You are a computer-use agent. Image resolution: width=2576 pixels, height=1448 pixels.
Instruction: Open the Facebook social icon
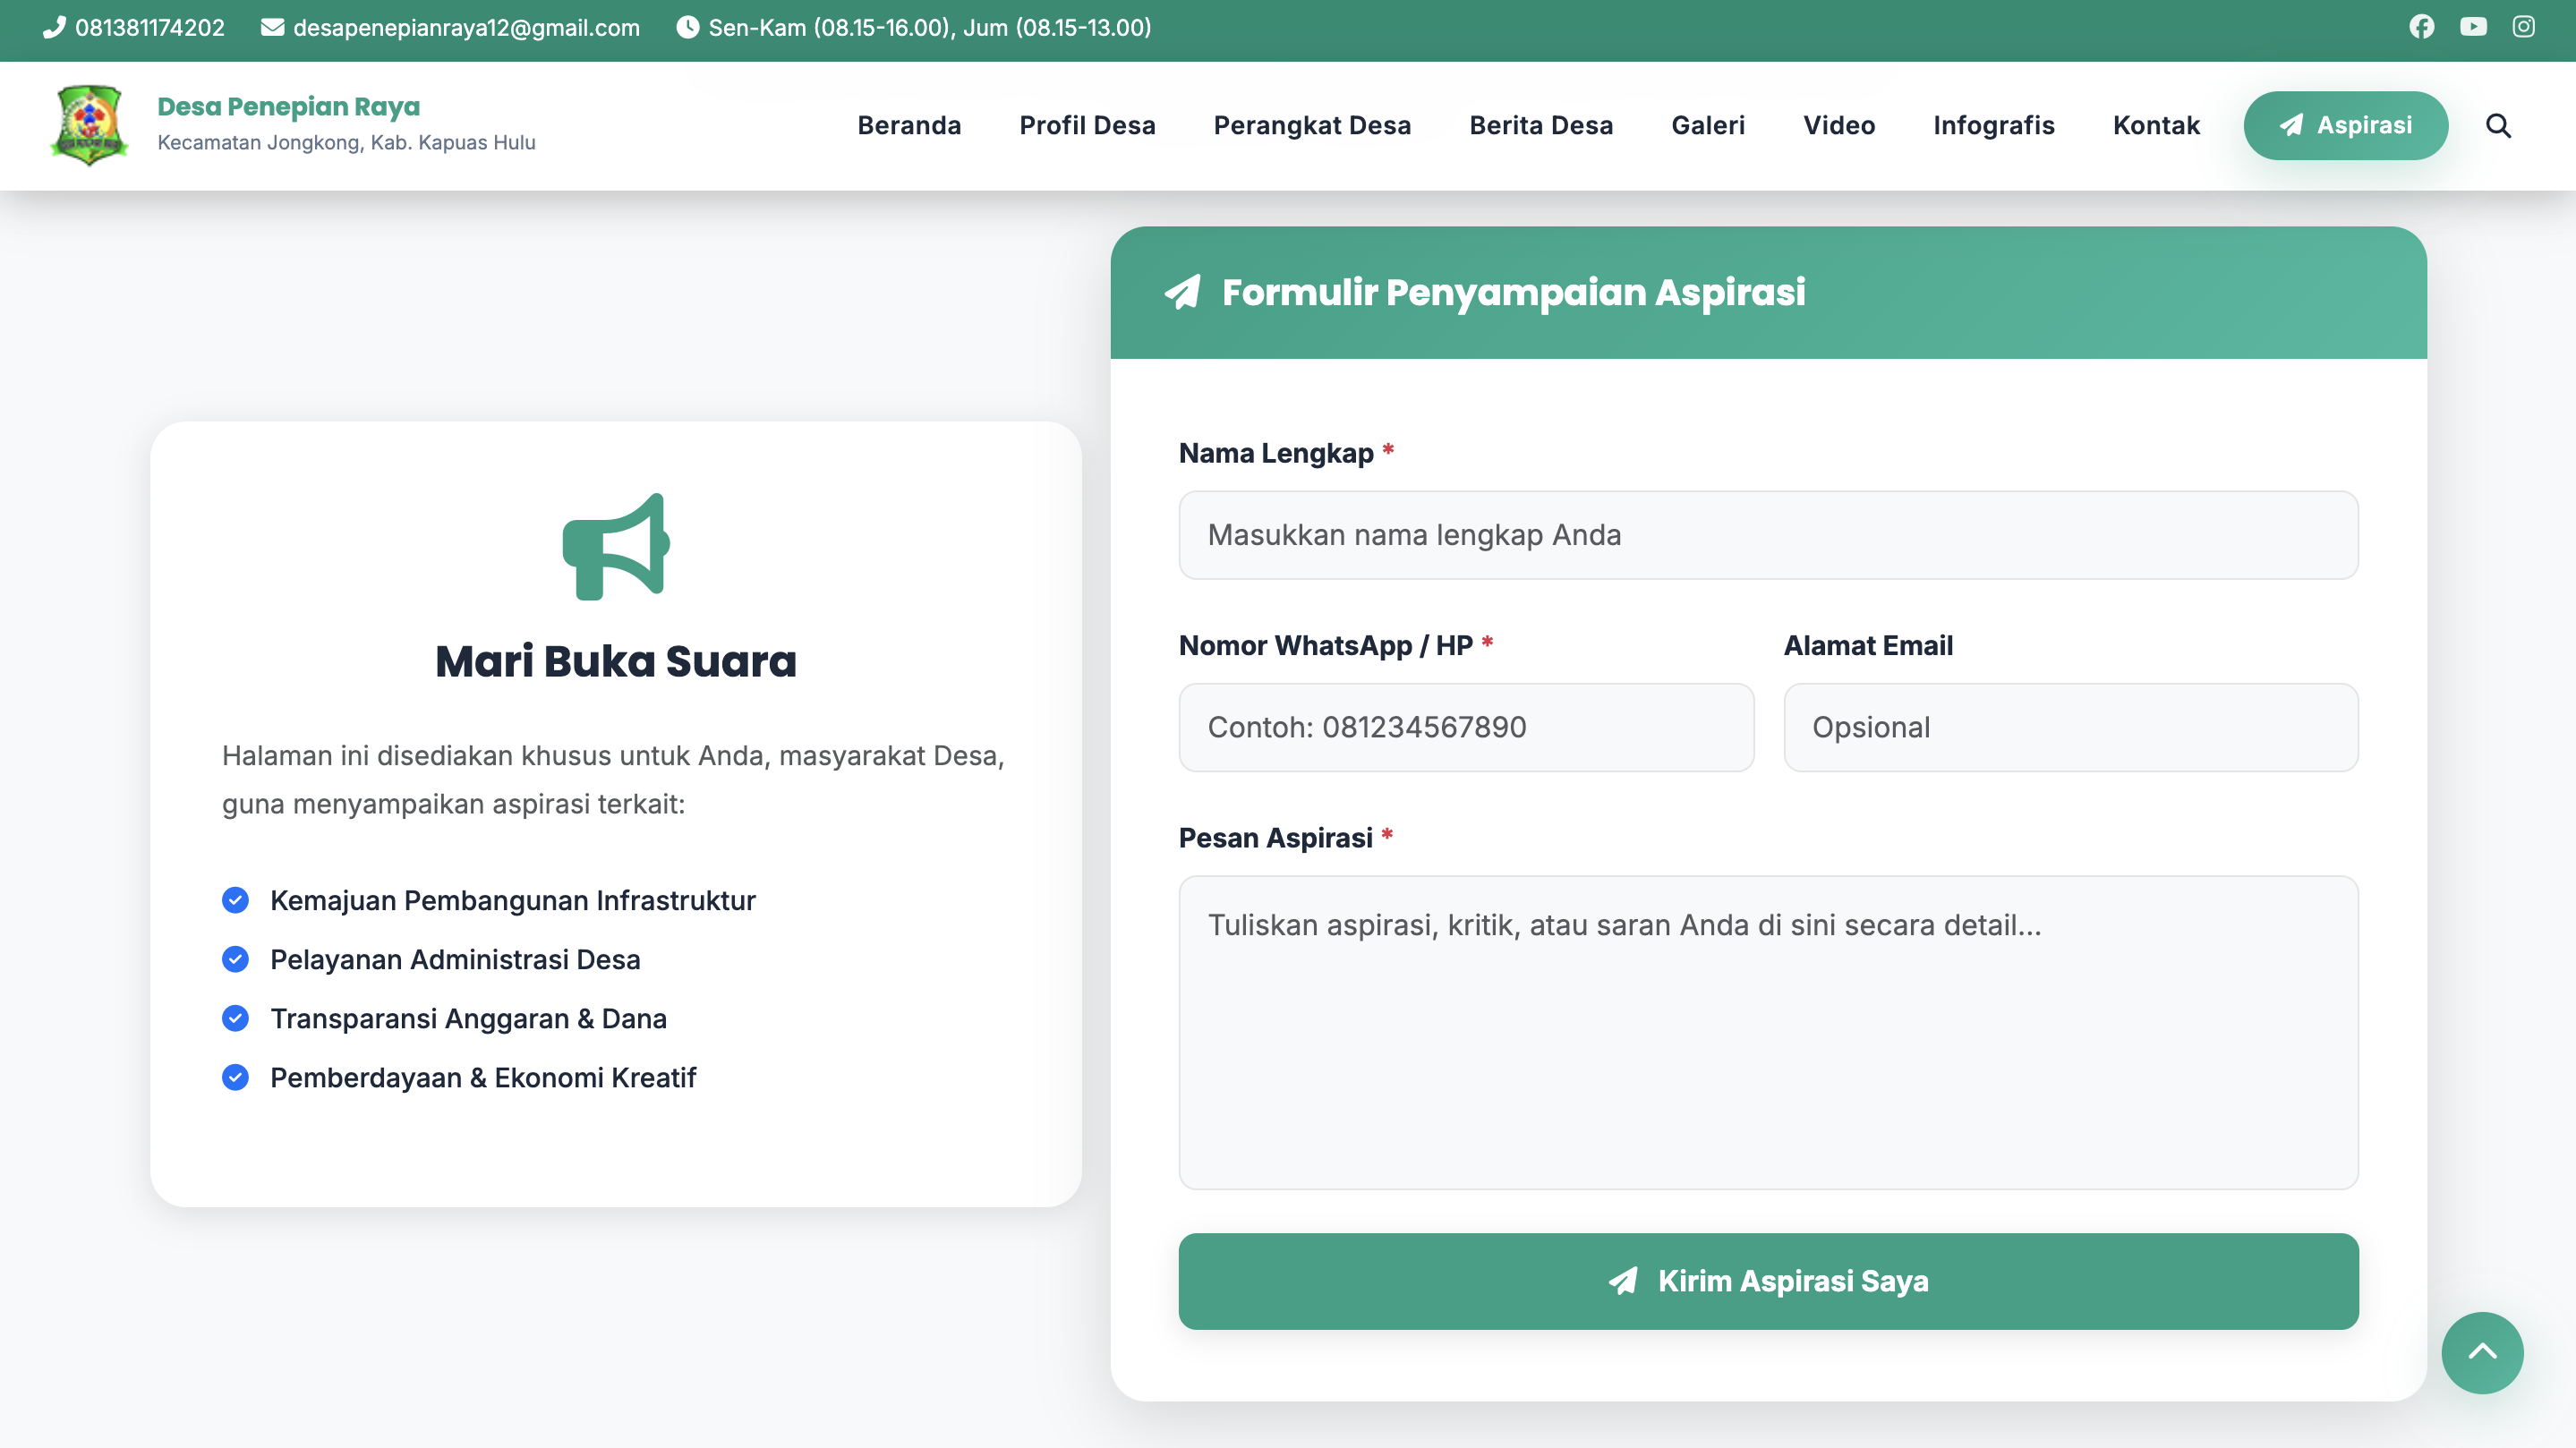click(x=2421, y=27)
